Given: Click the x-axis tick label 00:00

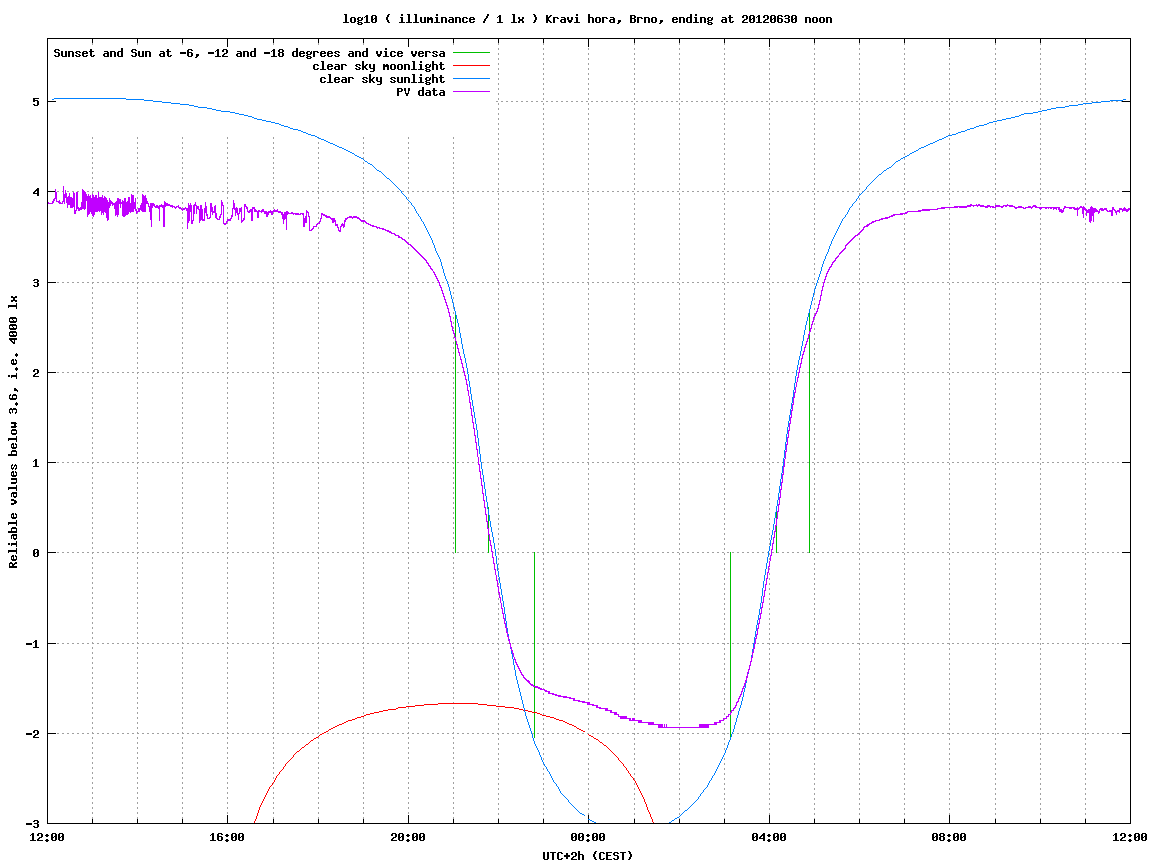Looking at the screenshot, I should [x=589, y=837].
